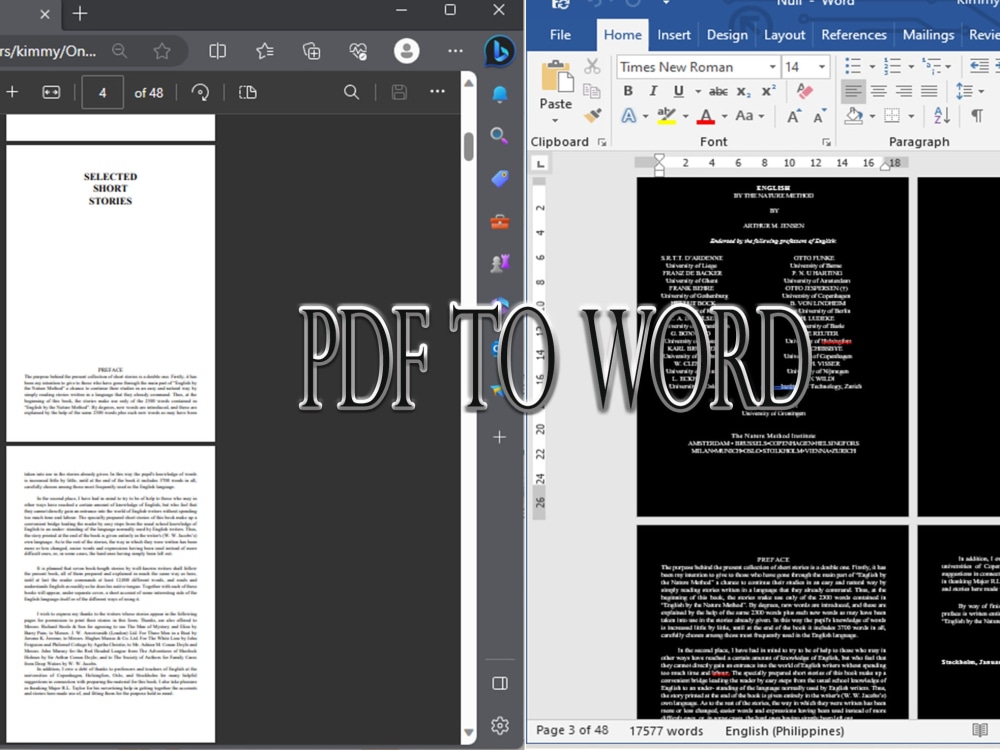Click the Sort A-Z icon
This screenshot has width=1000, height=750.
tap(941, 116)
